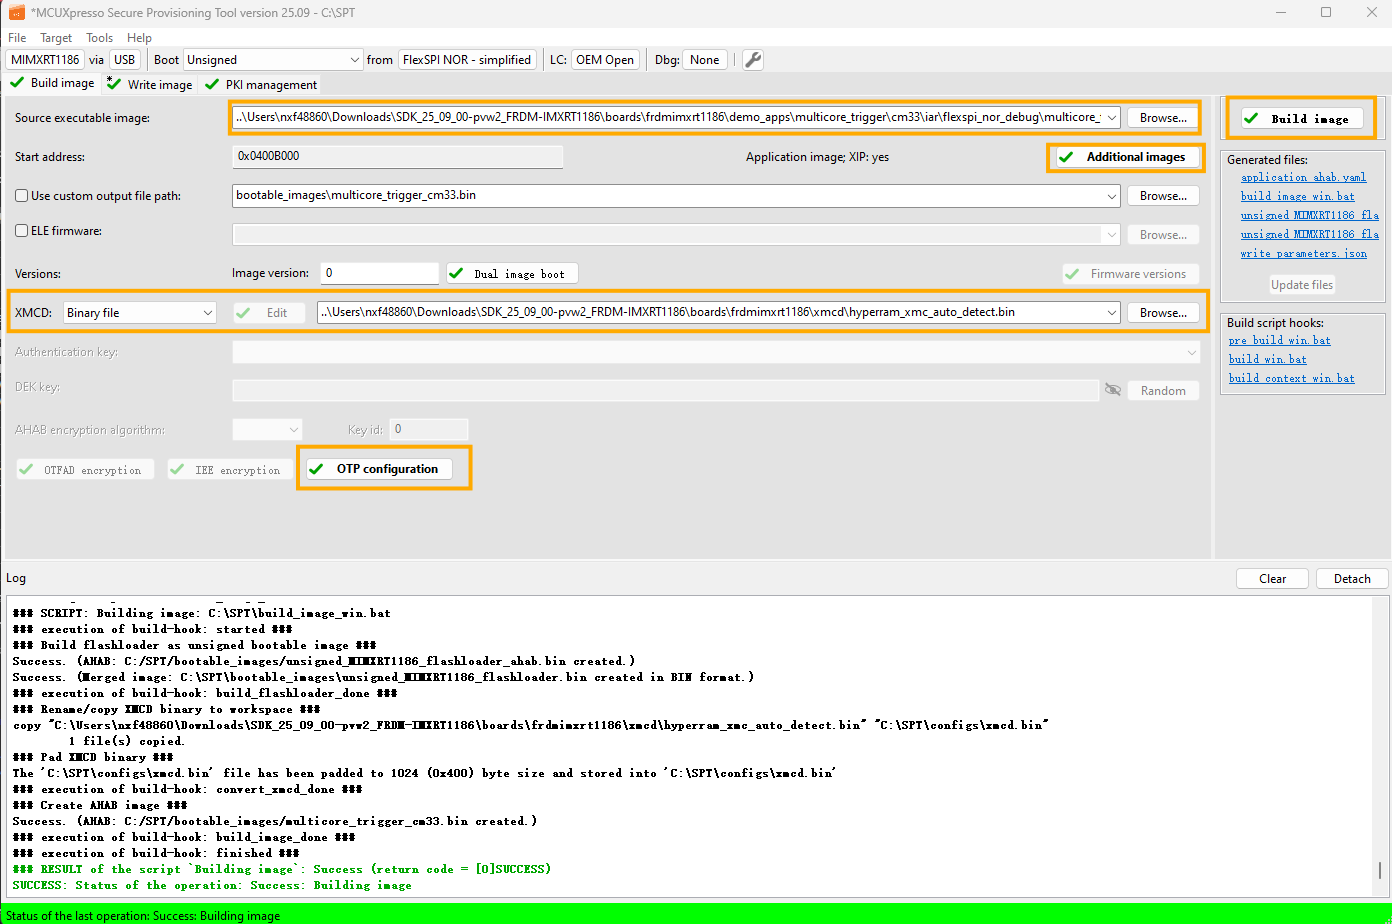This screenshot has width=1392, height=924.
Task: Expand the source executable image path dropdown
Action: point(1112,118)
